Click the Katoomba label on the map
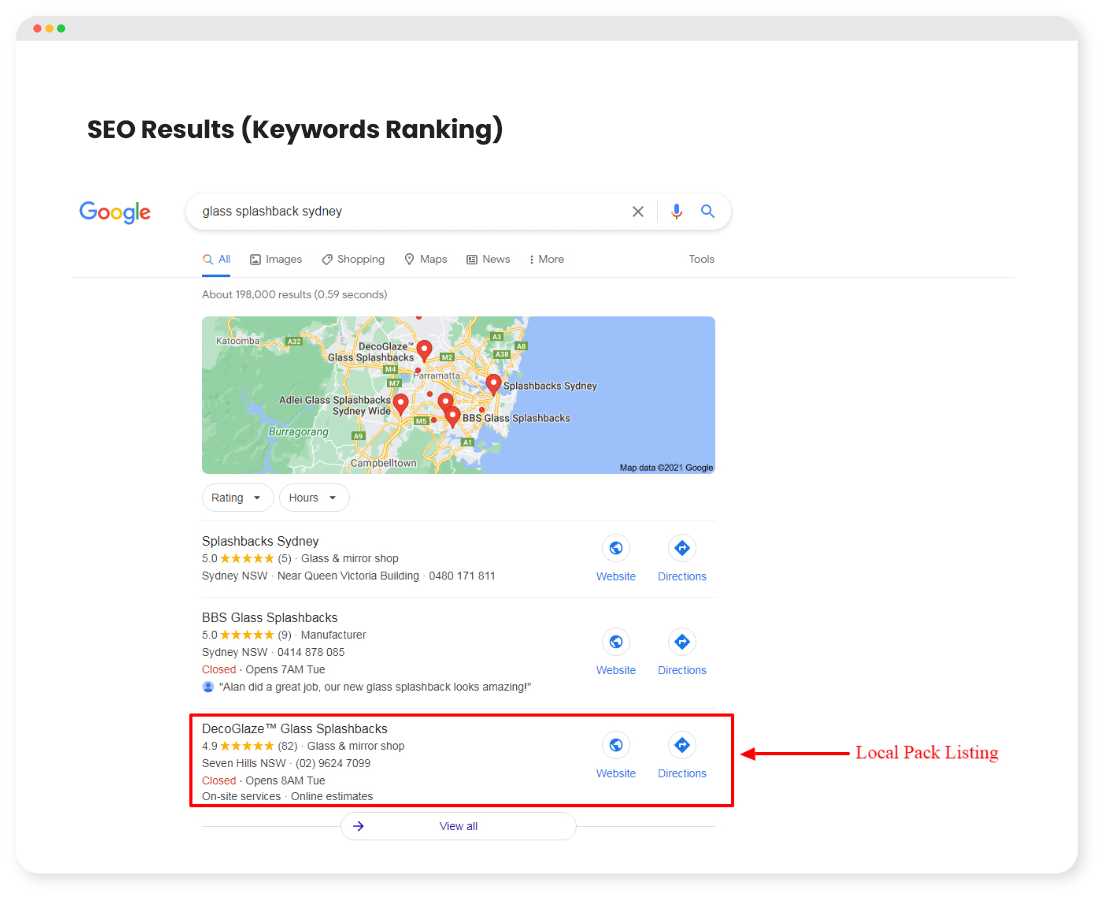The image size is (1104, 900). click(x=237, y=341)
